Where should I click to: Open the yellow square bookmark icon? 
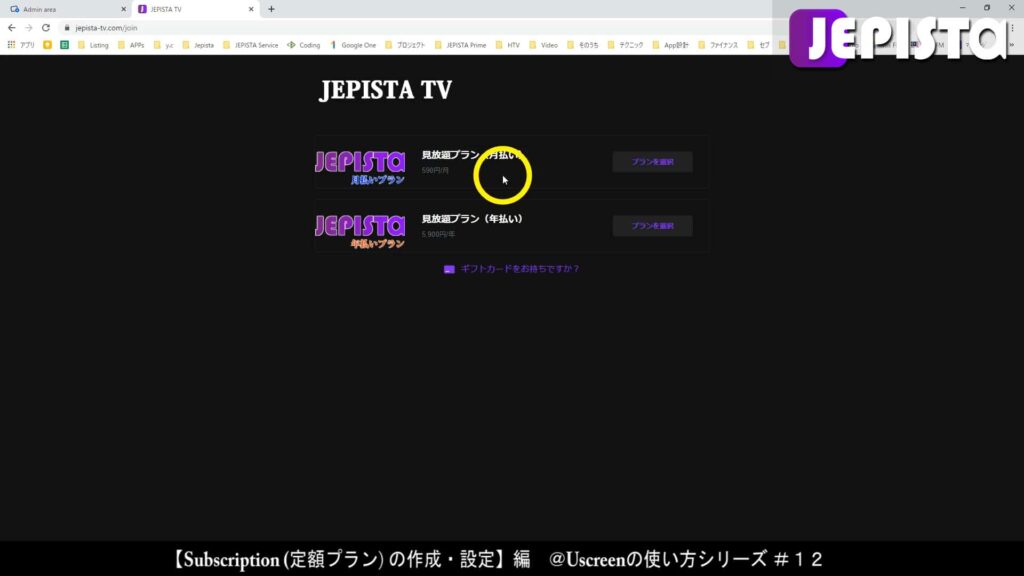pyautogui.click(x=48, y=45)
